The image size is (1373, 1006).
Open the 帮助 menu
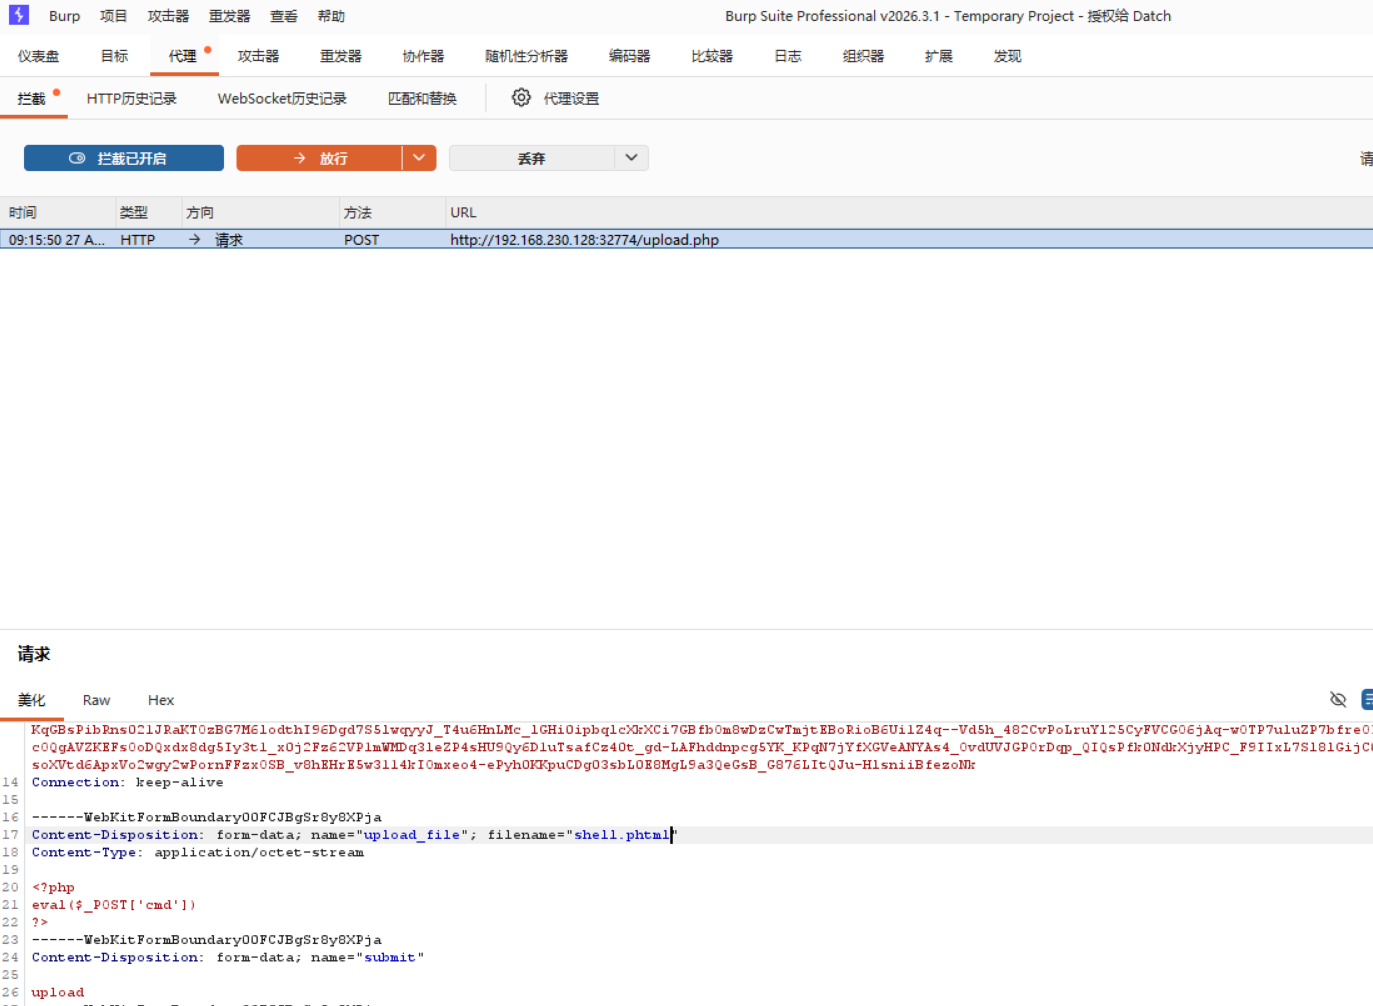pyautogui.click(x=331, y=16)
